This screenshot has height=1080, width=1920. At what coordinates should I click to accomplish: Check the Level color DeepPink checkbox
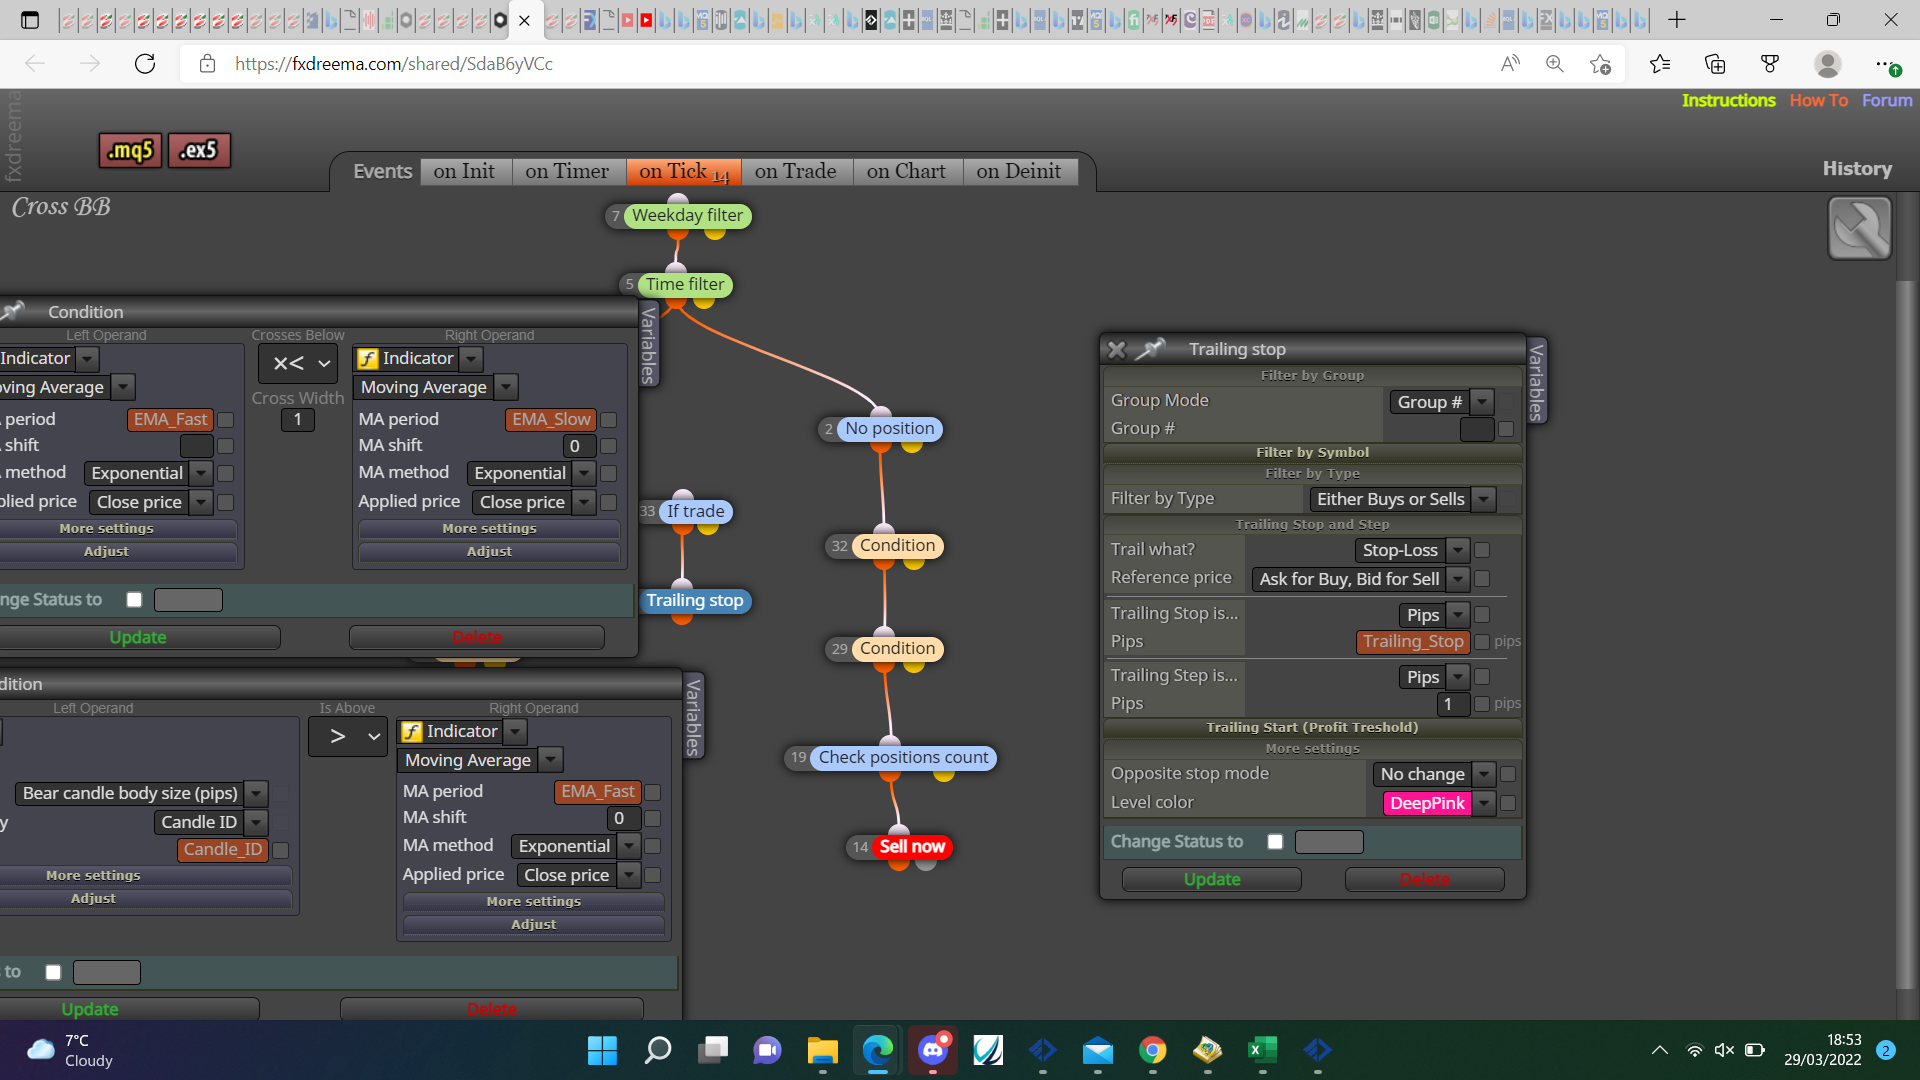(x=1508, y=803)
